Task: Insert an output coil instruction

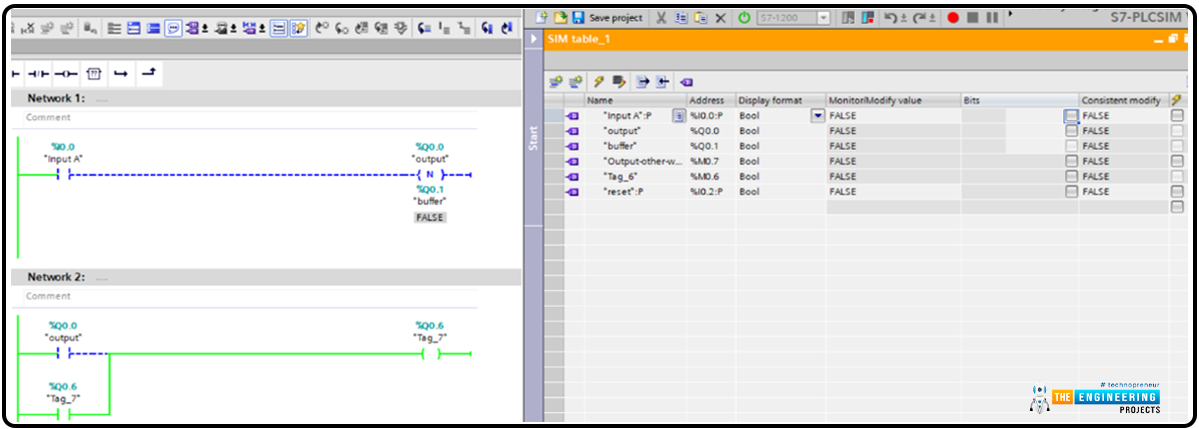Action: pyautogui.click(x=66, y=74)
